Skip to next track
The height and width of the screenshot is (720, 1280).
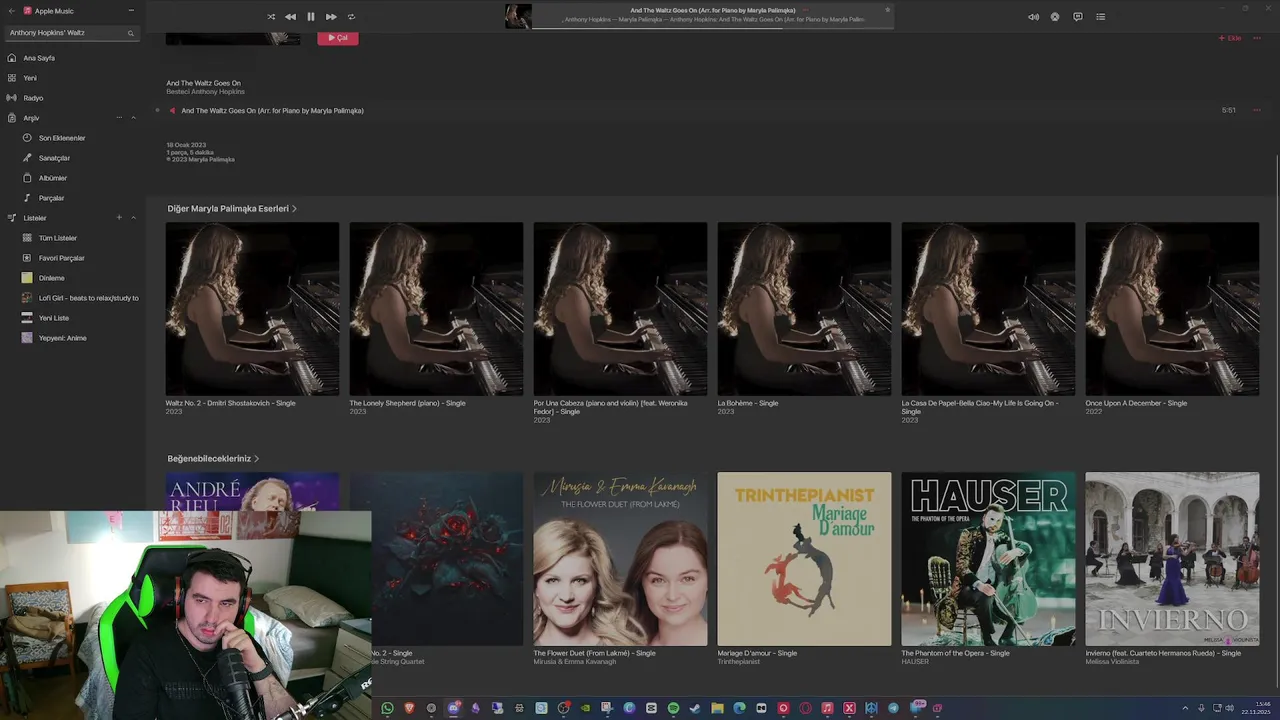coord(331,17)
